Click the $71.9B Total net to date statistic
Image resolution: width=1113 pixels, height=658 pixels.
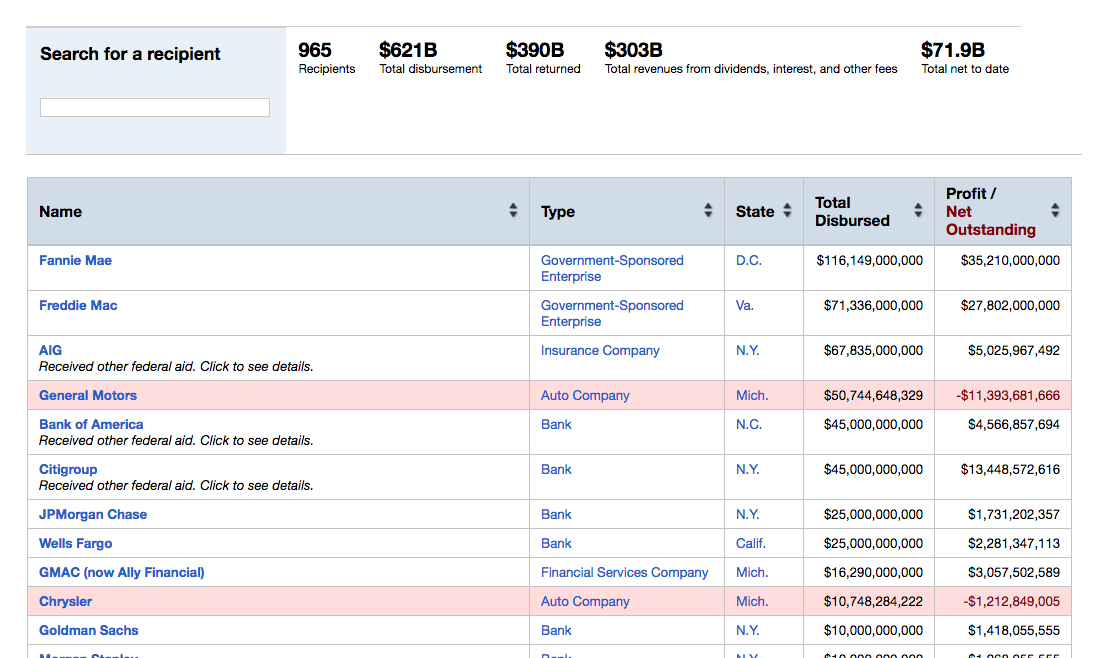(x=965, y=58)
